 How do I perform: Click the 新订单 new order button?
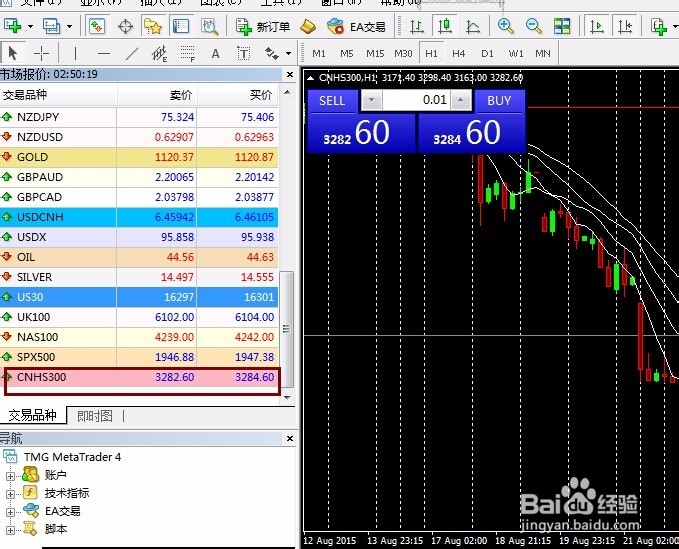tap(263, 26)
